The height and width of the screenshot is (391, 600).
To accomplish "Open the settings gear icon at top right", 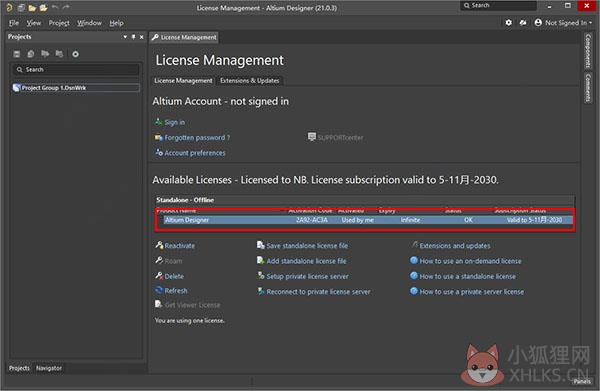I will (509, 23).
